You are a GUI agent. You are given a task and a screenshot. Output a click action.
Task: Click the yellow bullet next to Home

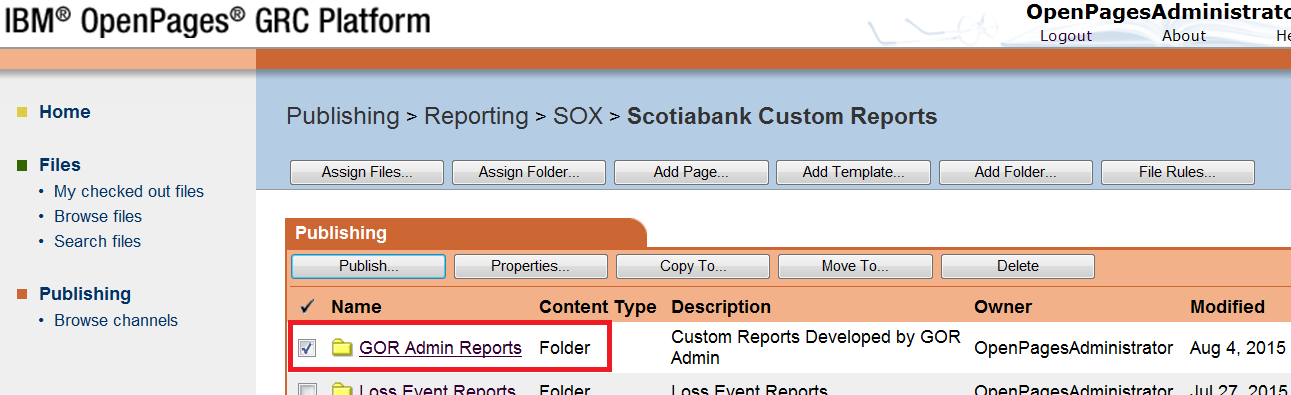22,112
